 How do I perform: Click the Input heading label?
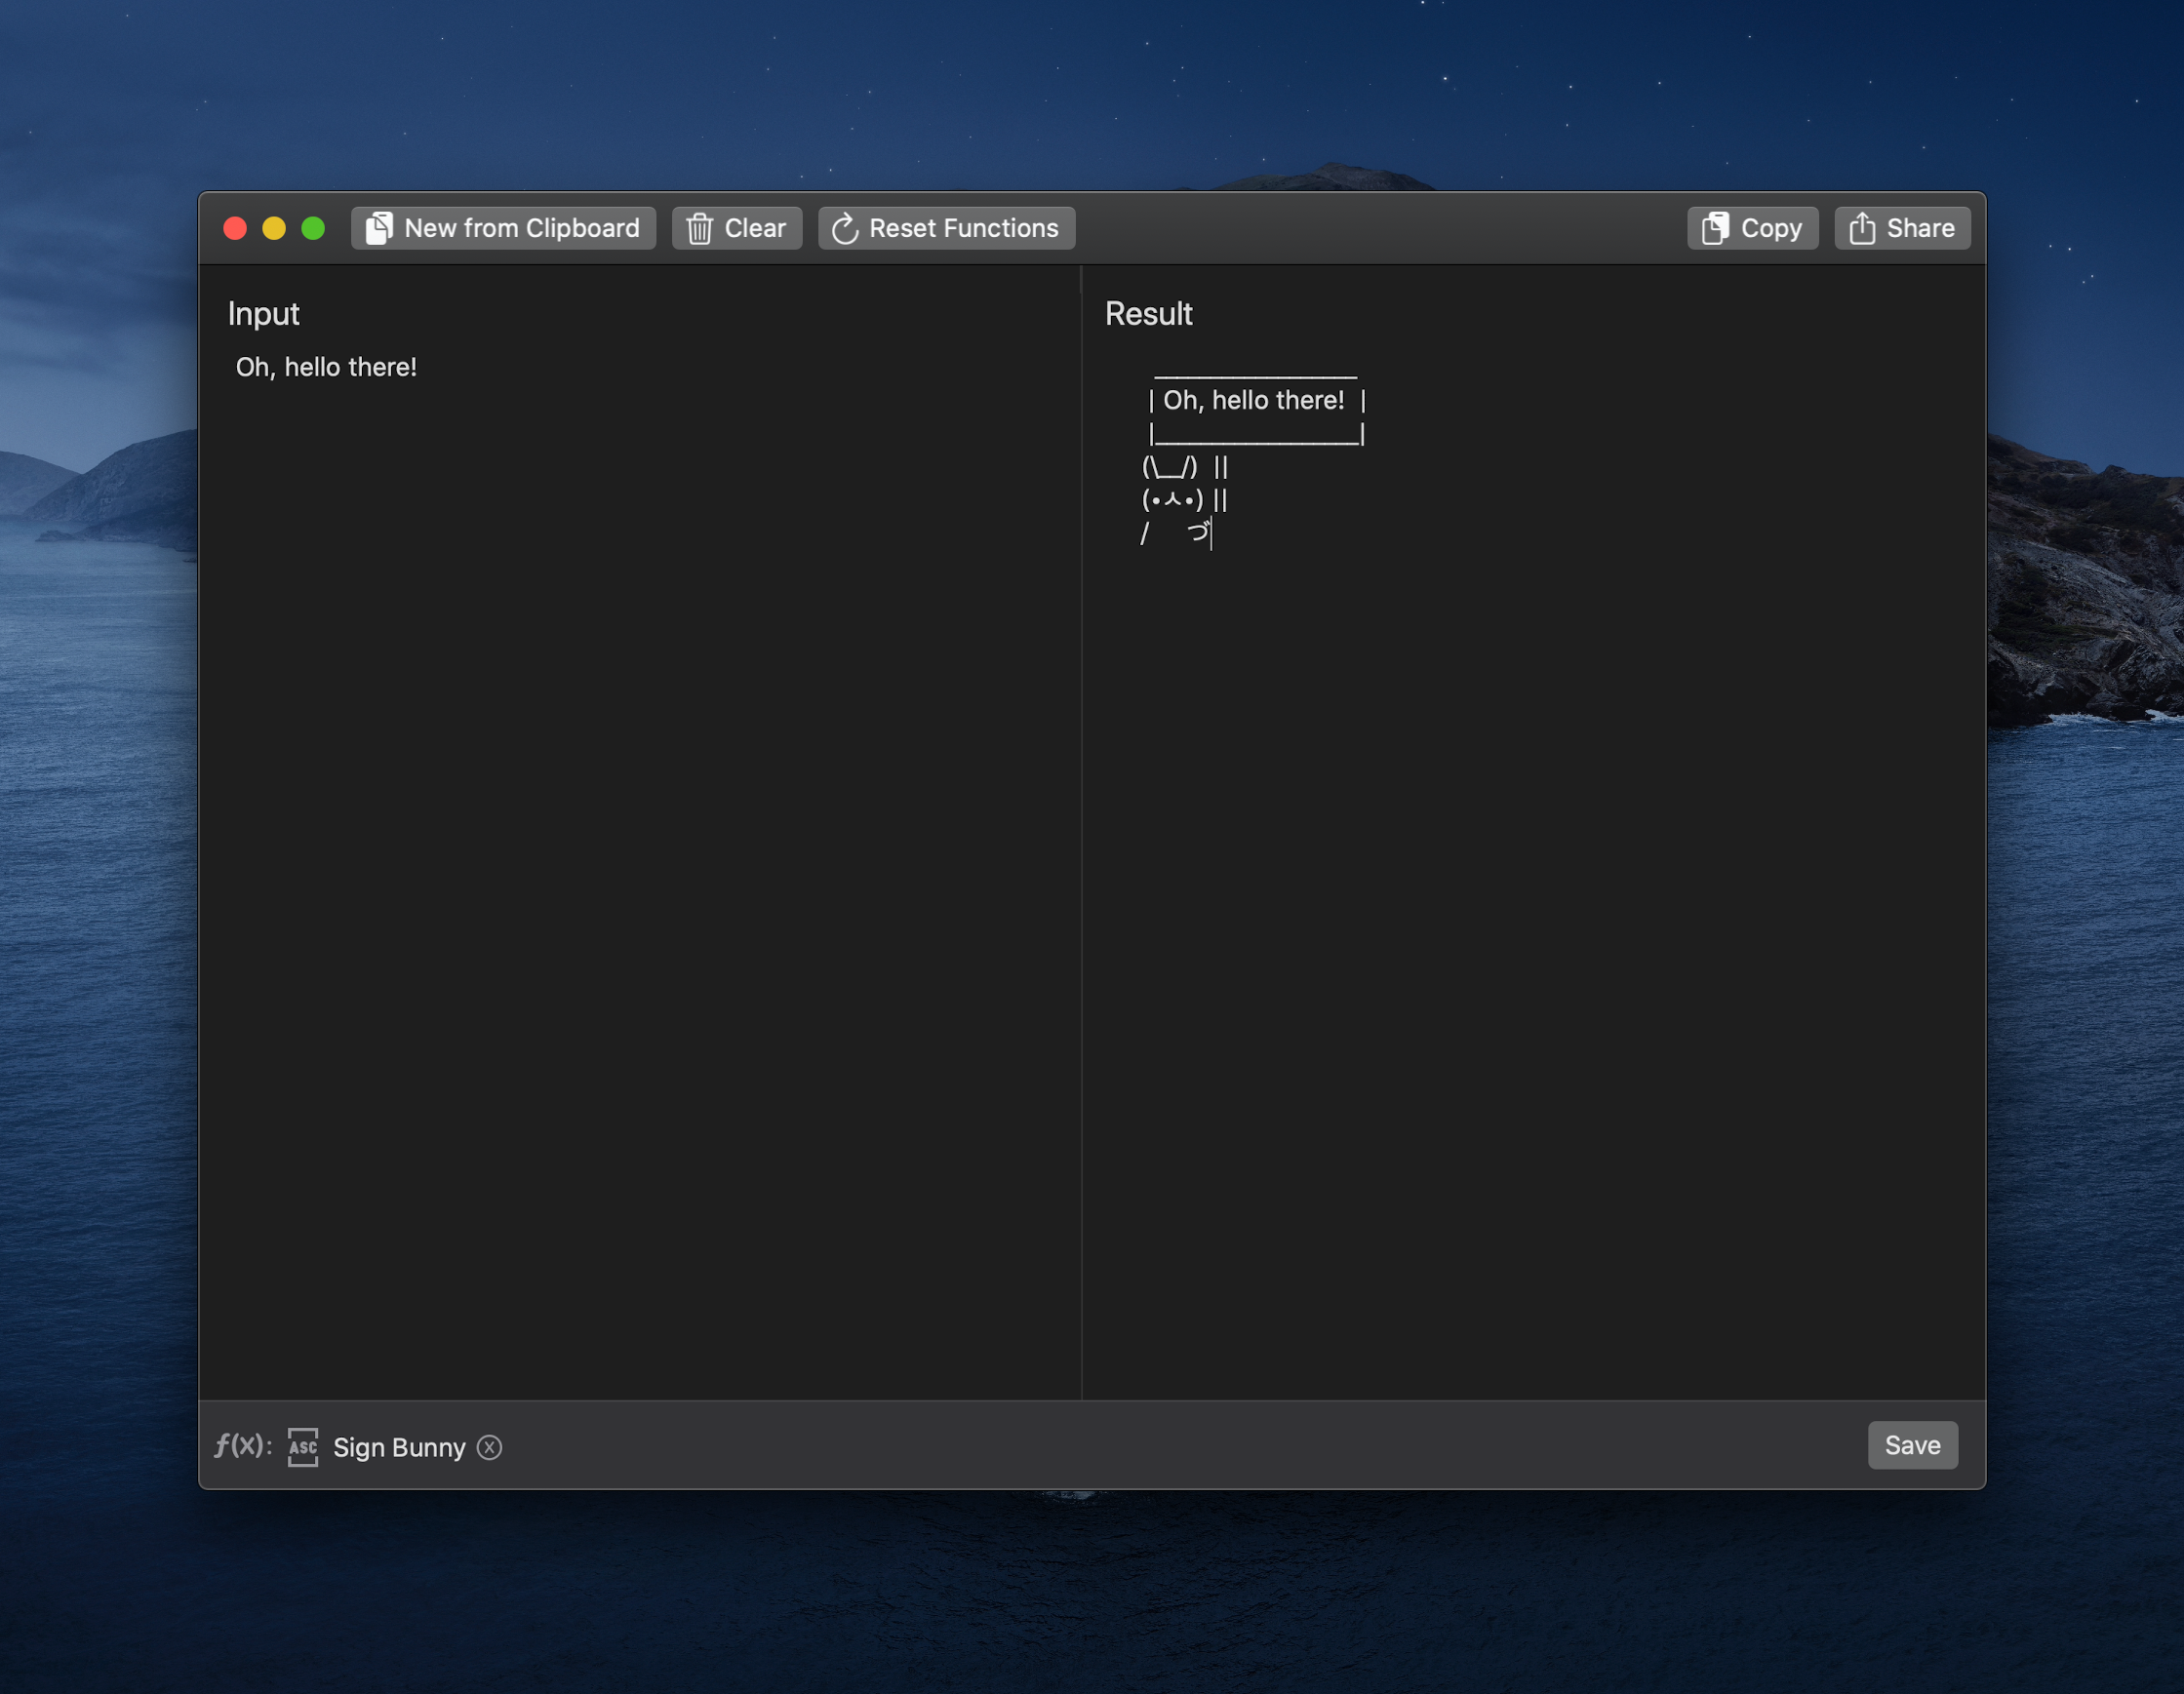pyautogui.click(x=263, y=314)
